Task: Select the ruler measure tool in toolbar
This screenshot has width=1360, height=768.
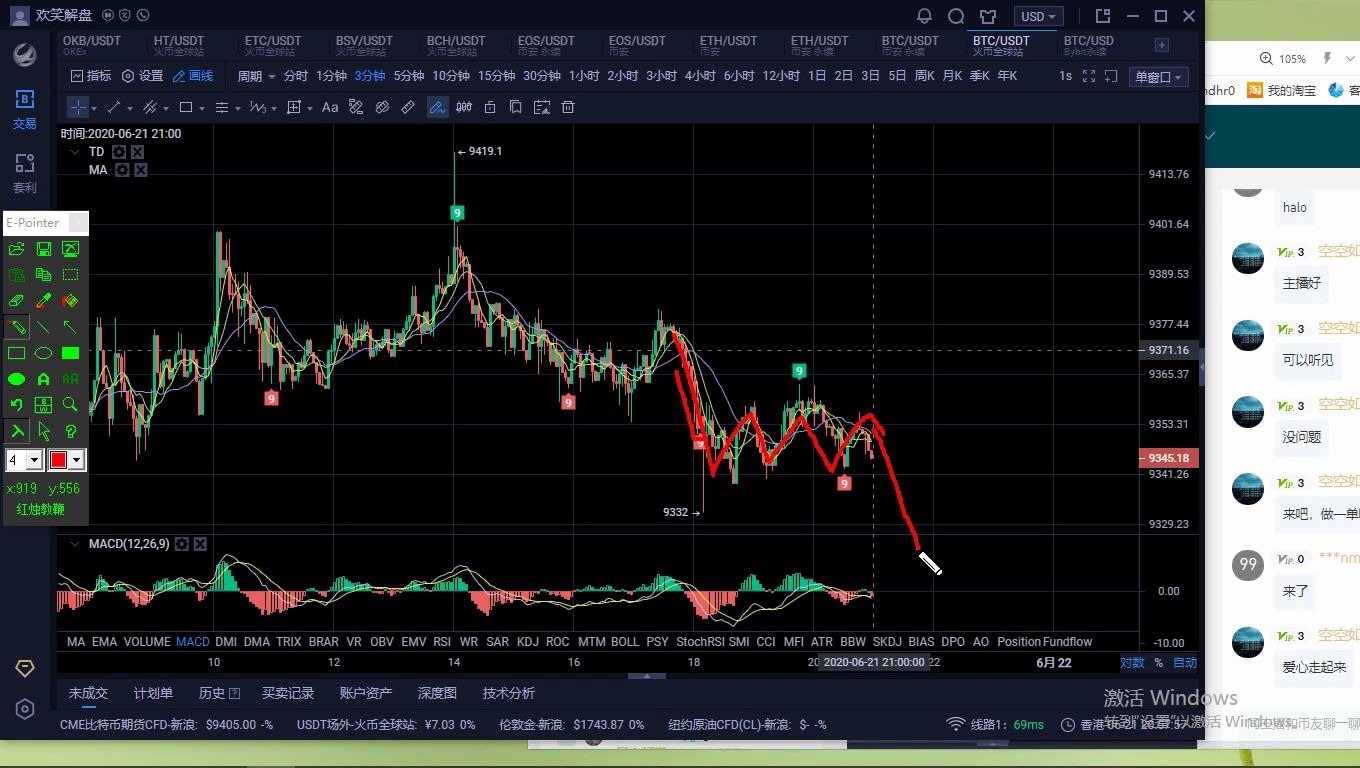Action: coord(408,107)
